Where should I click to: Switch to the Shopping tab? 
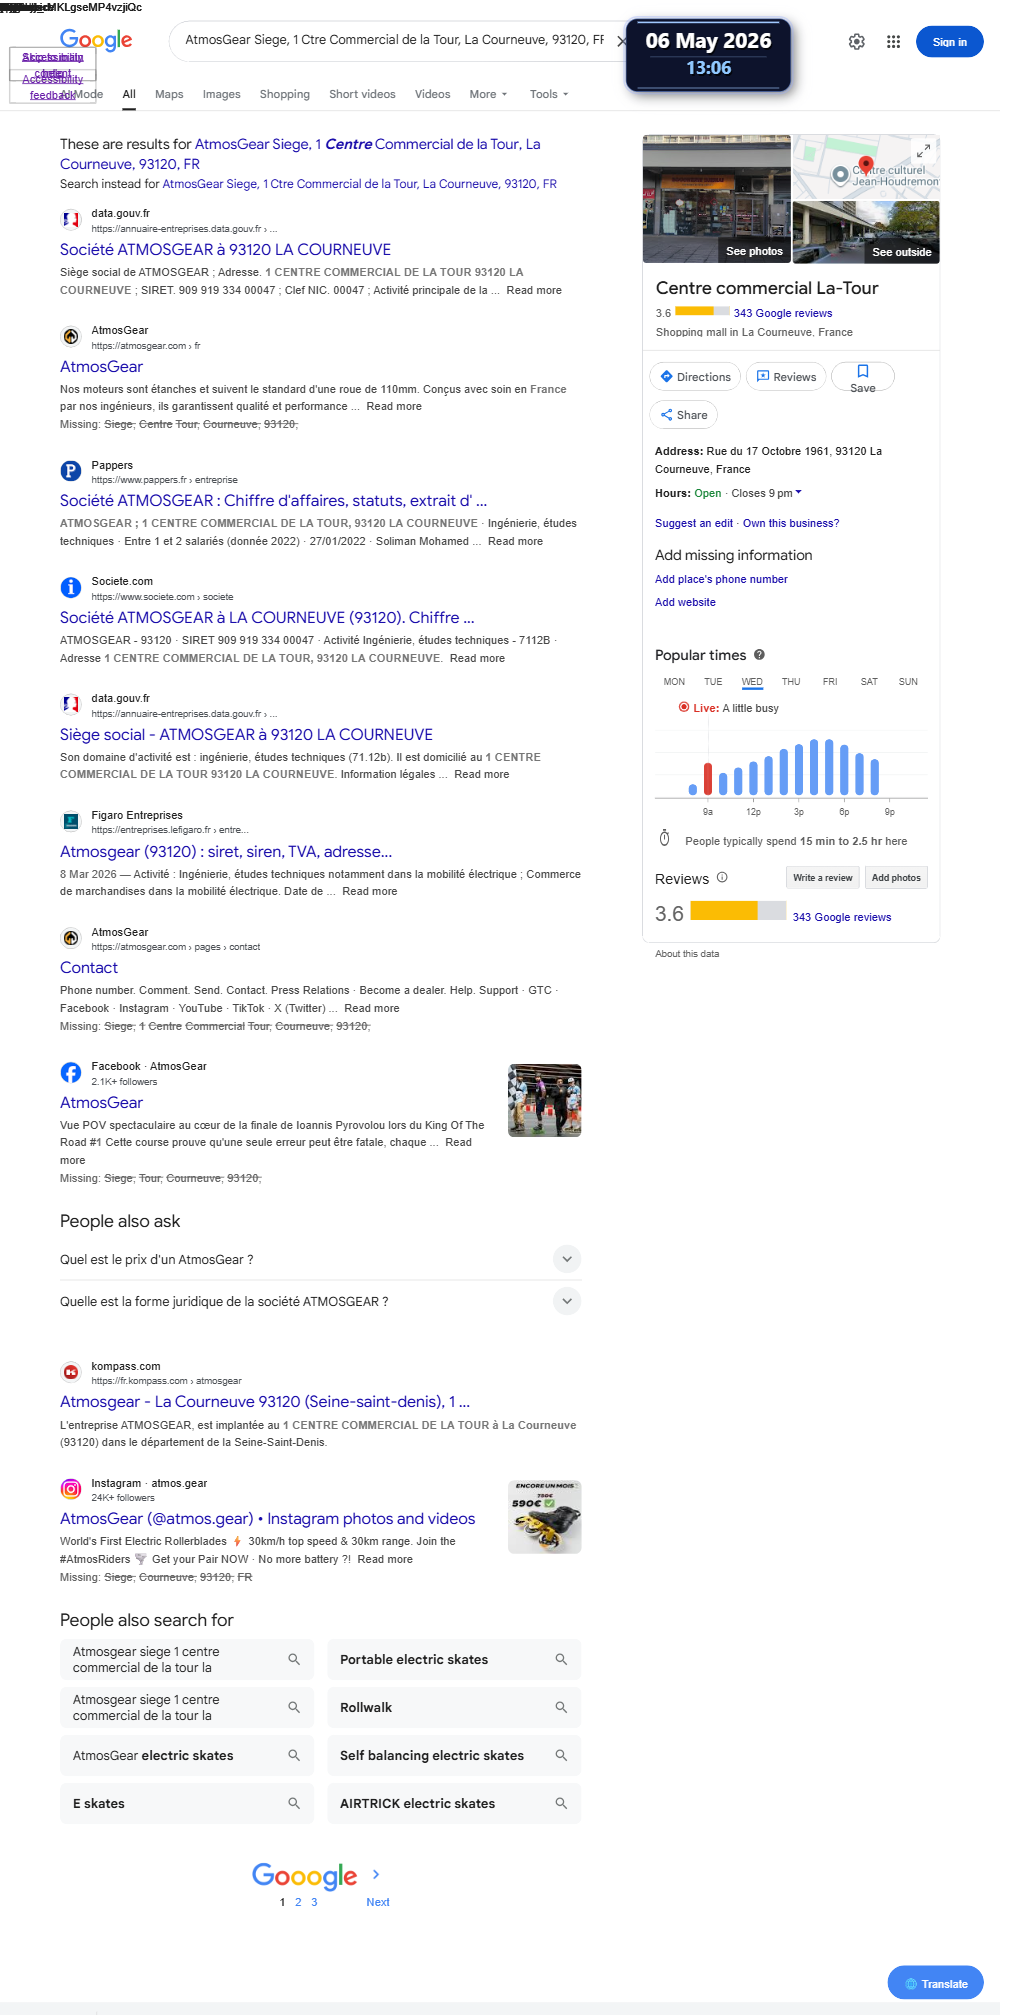click(284, 94)
